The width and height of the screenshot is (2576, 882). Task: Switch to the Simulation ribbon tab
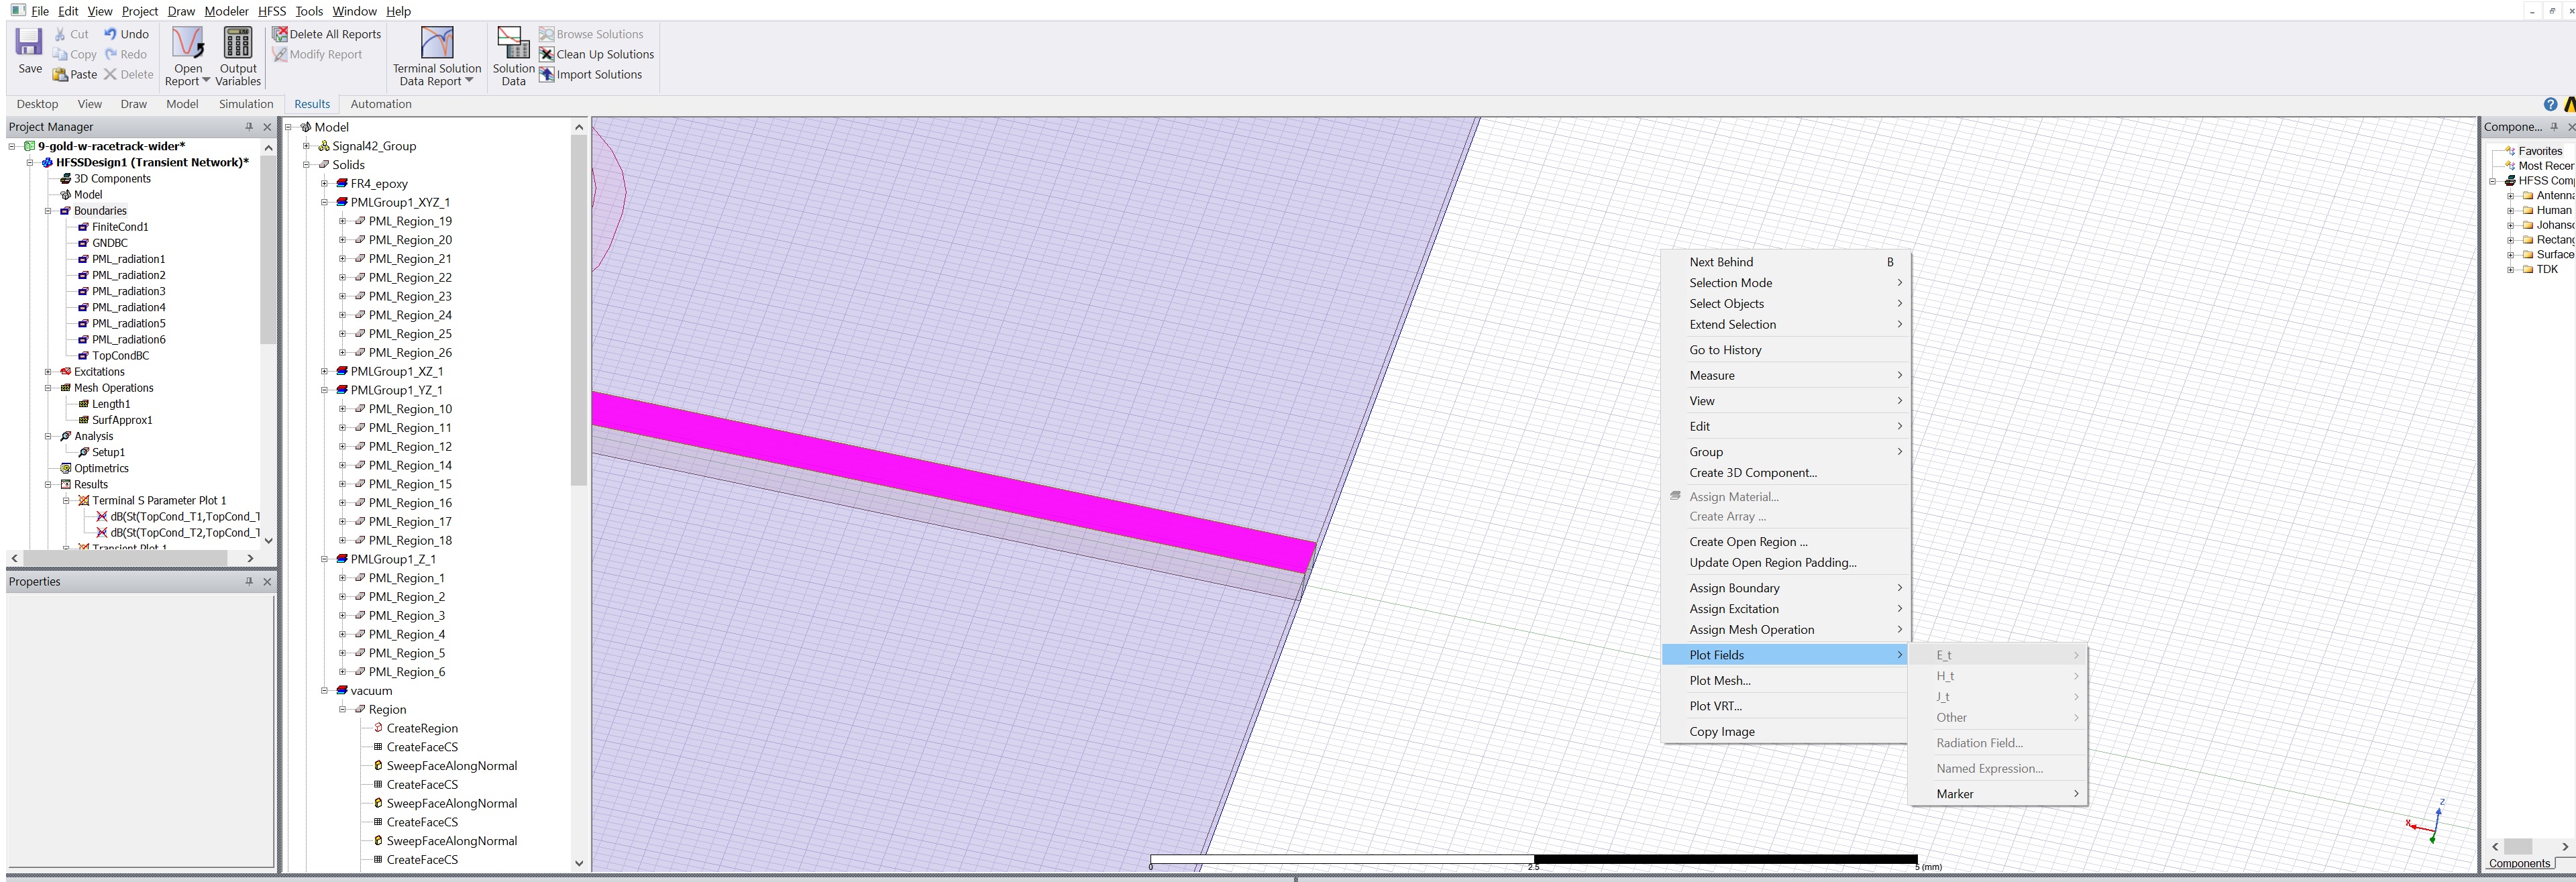pyautogui.click(x=246, y=104)
